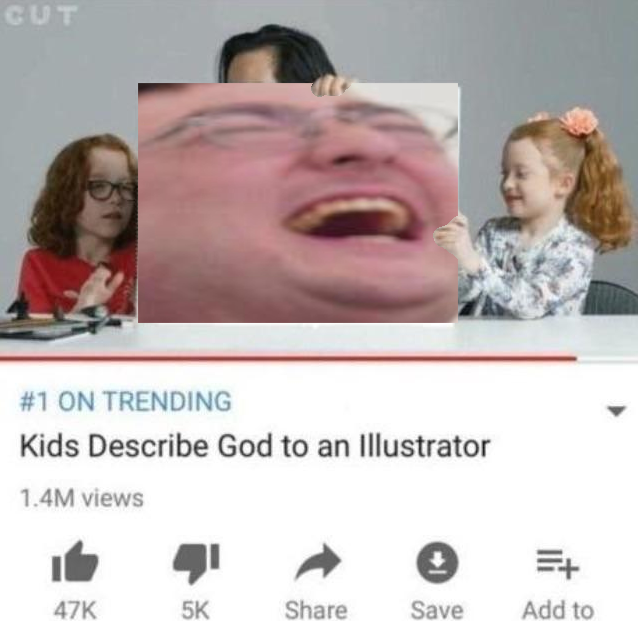Click the 5K dislike count label

[x=196, y=610]
